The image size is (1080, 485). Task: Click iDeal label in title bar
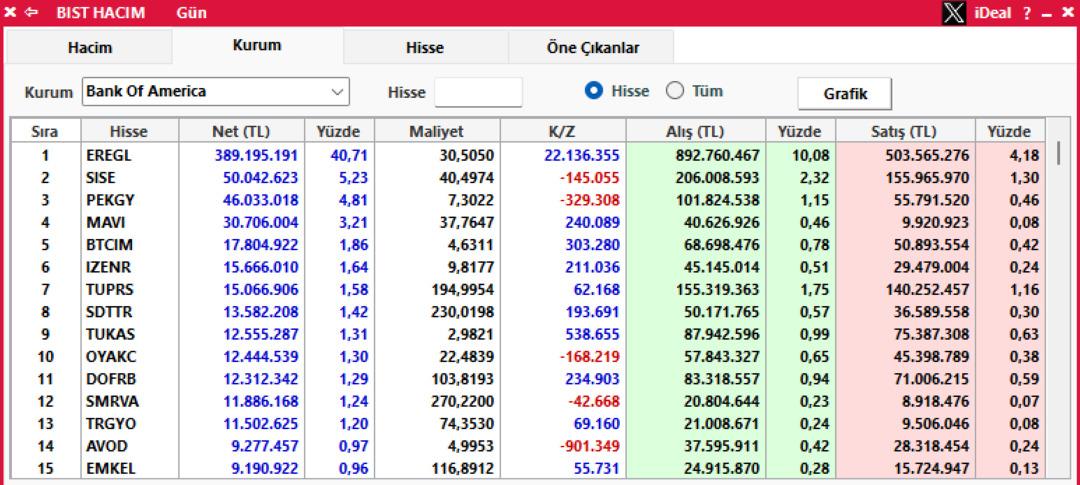993,12
